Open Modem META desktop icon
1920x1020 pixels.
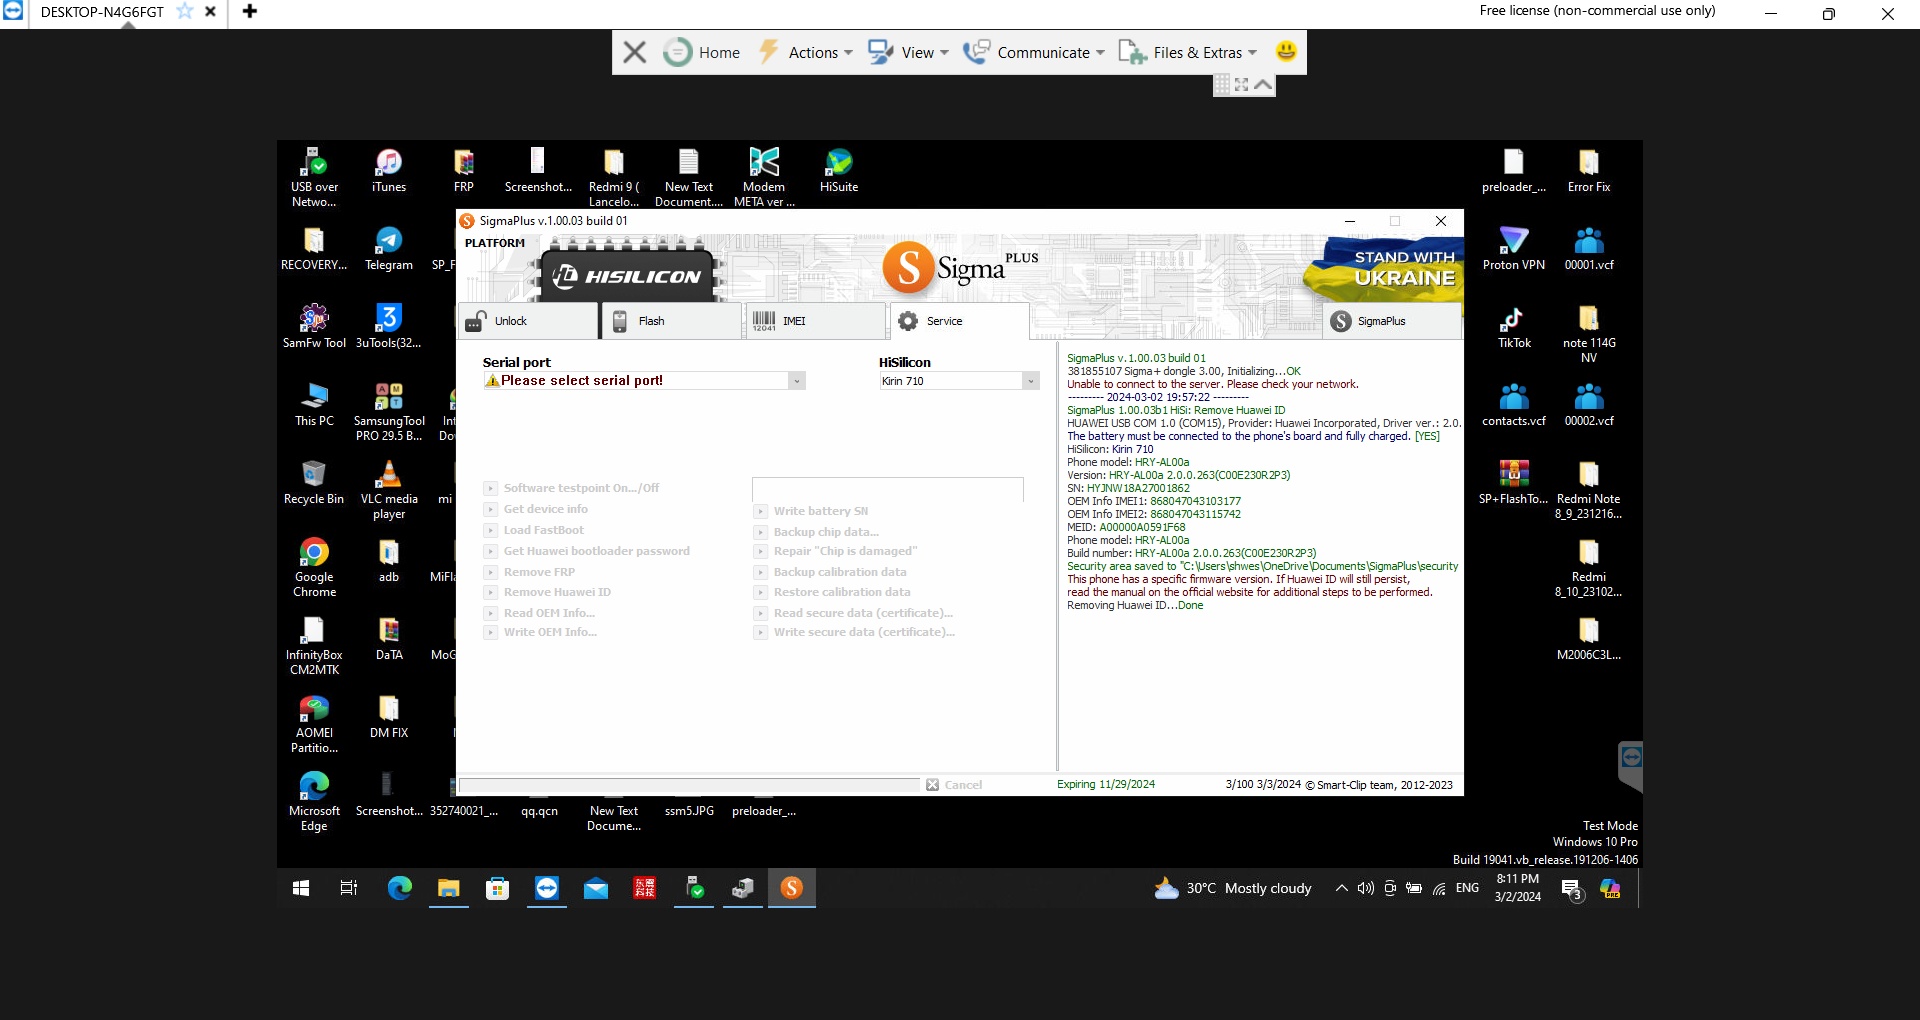pyautogui.click(x=764, y=177)
